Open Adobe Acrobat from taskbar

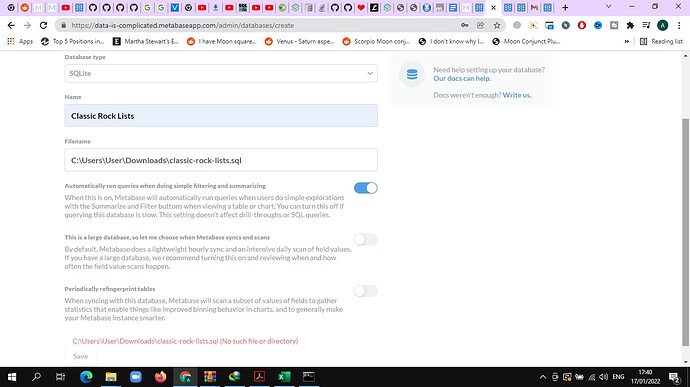[259, 377]
